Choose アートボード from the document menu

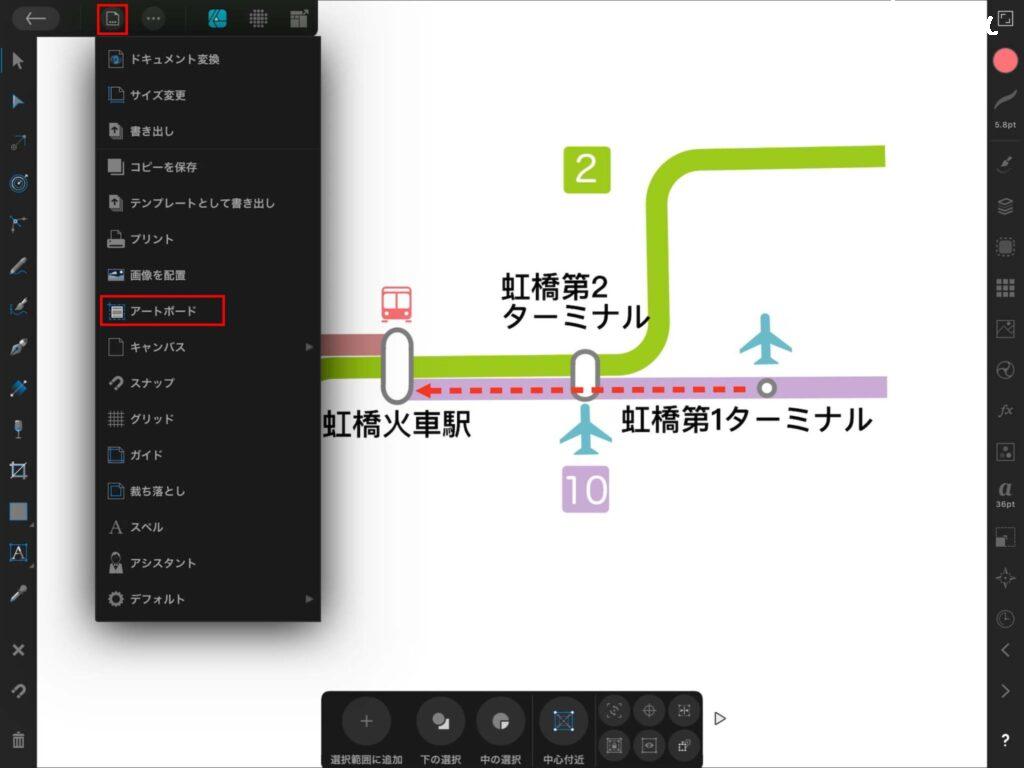click(x=162, y=311)
